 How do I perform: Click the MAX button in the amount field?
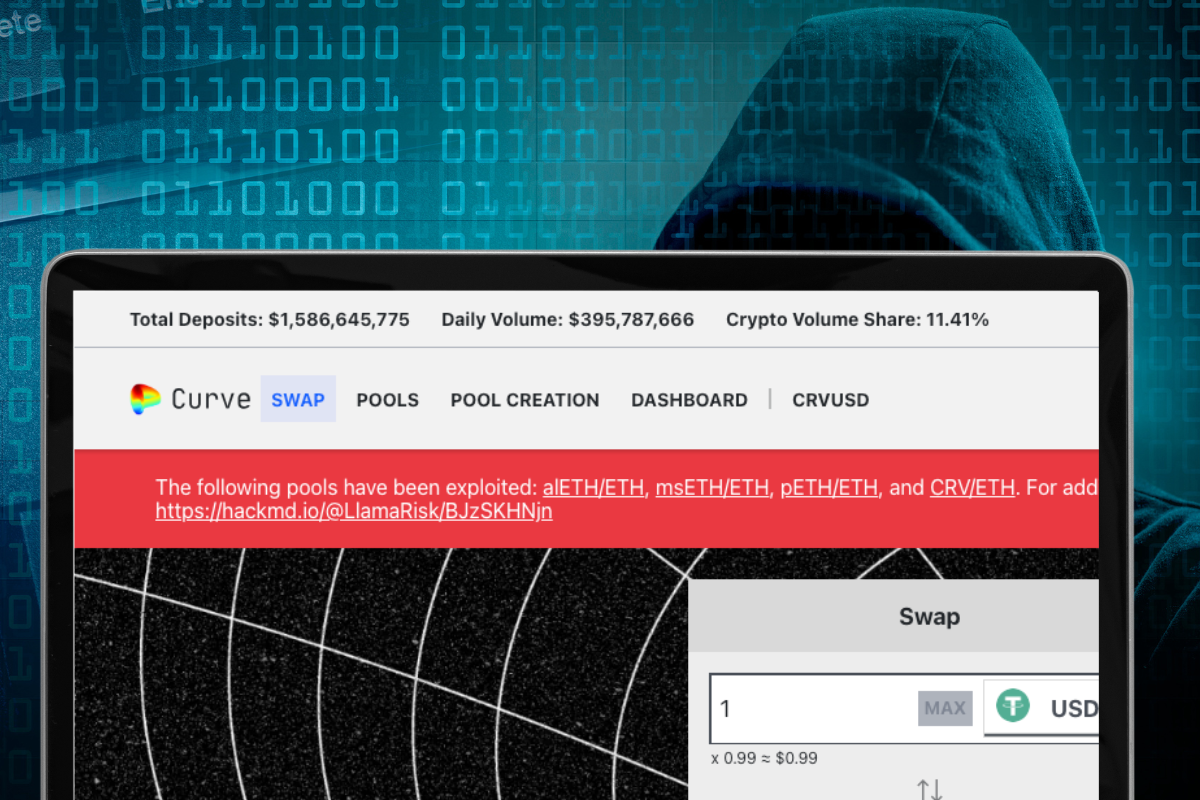(x=944, y=707)
